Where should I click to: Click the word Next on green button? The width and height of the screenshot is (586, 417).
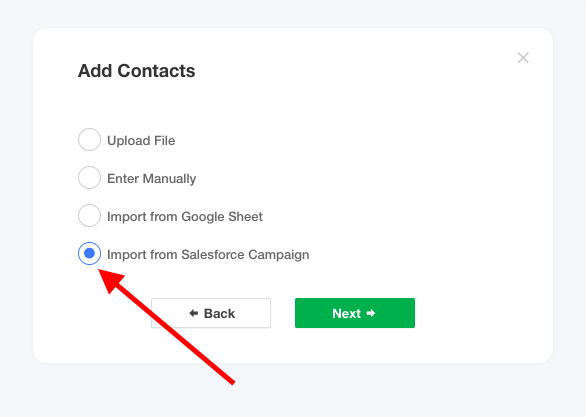click(x=346, y=313)
